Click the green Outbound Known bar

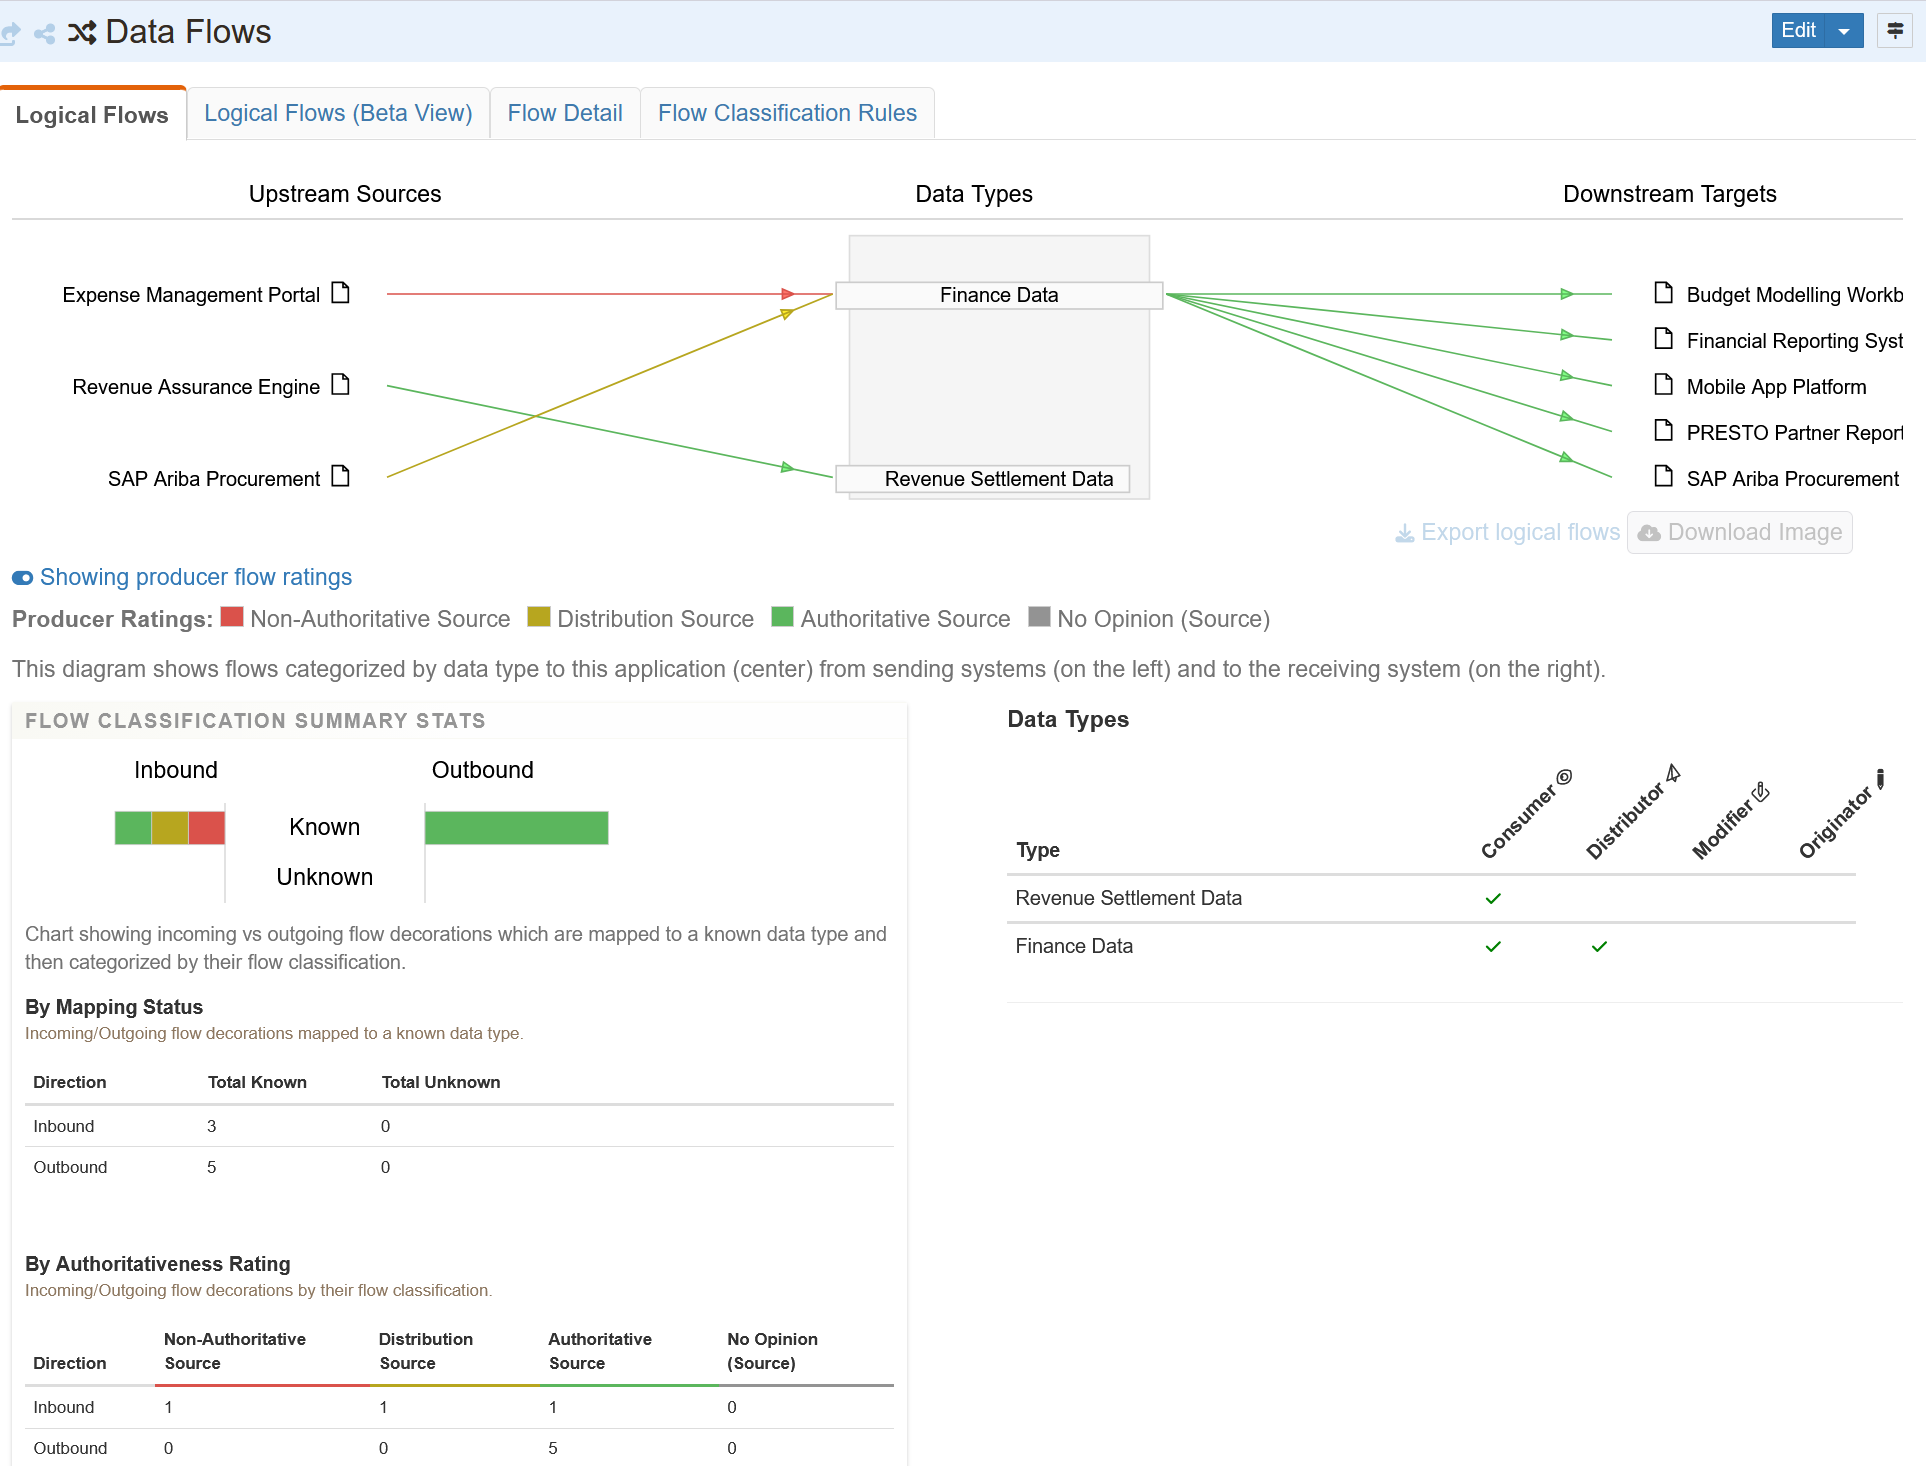click(516, 828)
